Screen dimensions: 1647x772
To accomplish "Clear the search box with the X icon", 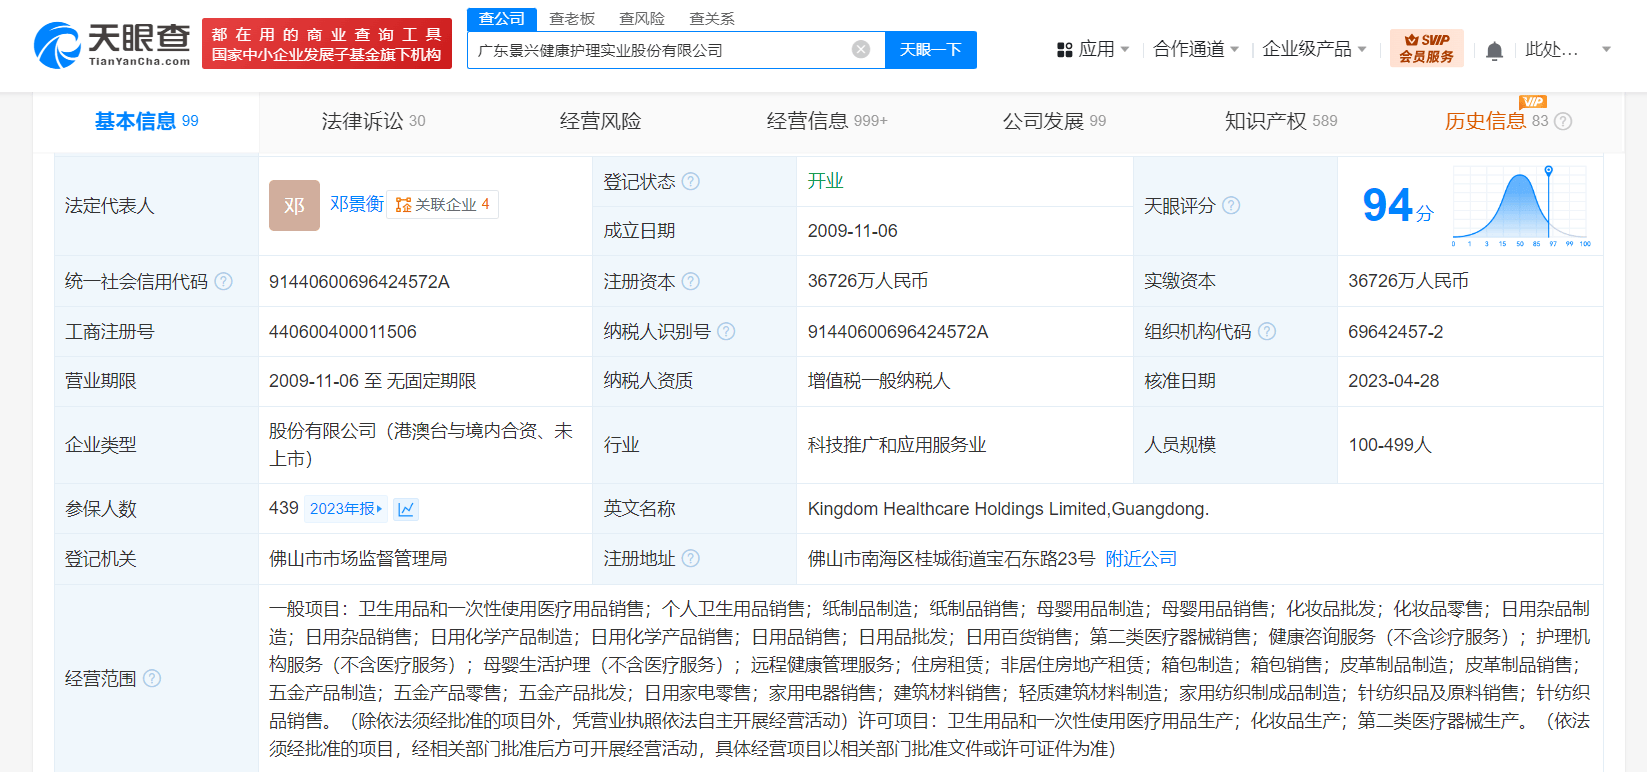I will (x=861, y=50).
